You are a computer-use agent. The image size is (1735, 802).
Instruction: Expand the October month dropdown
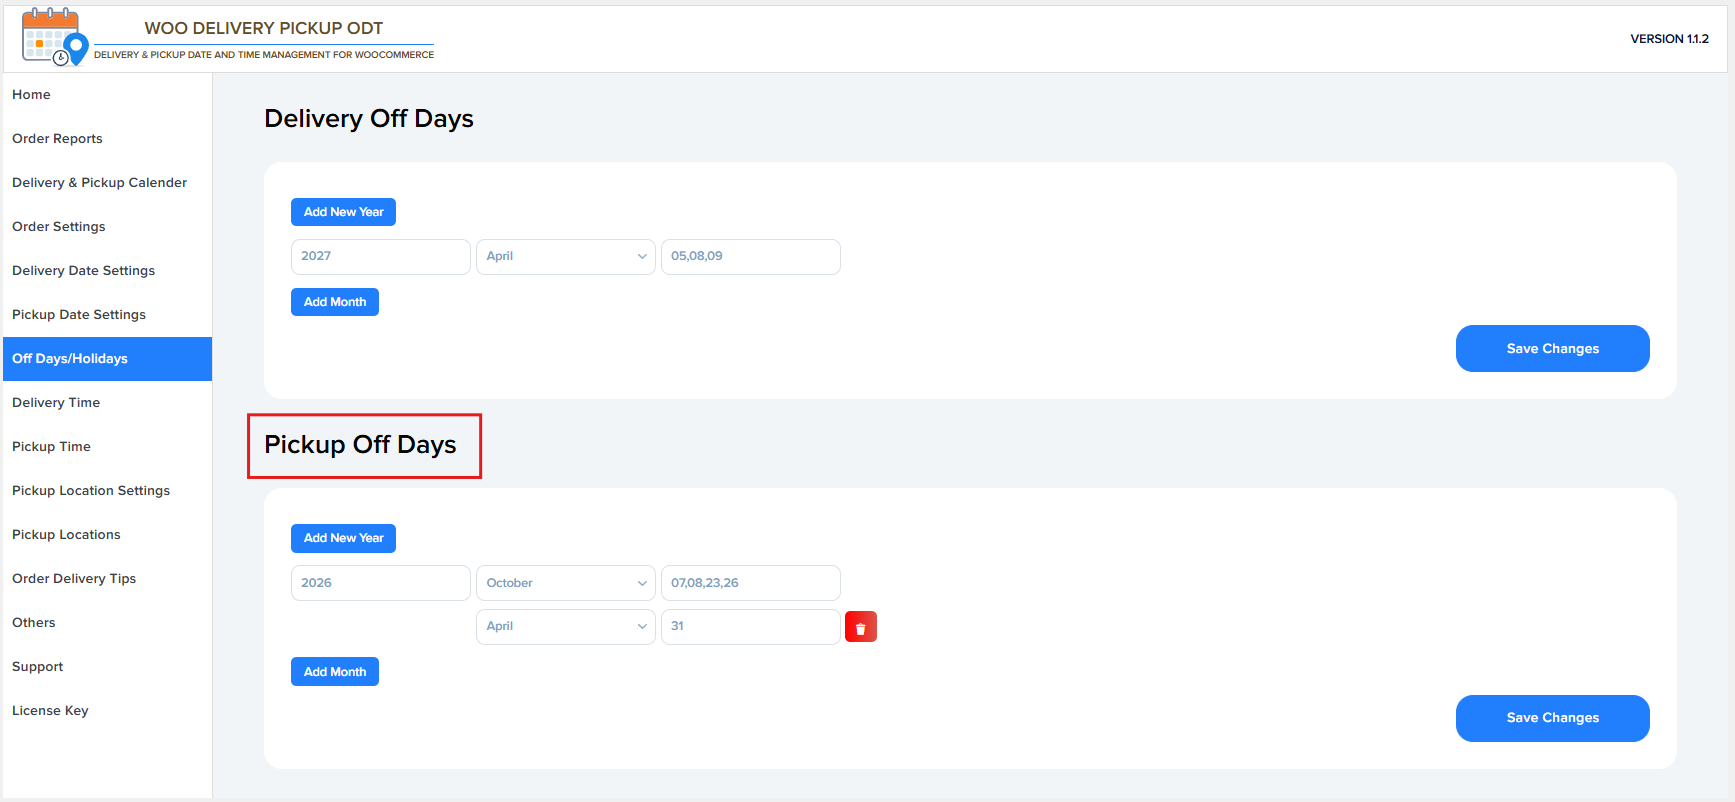coord(565,583)
